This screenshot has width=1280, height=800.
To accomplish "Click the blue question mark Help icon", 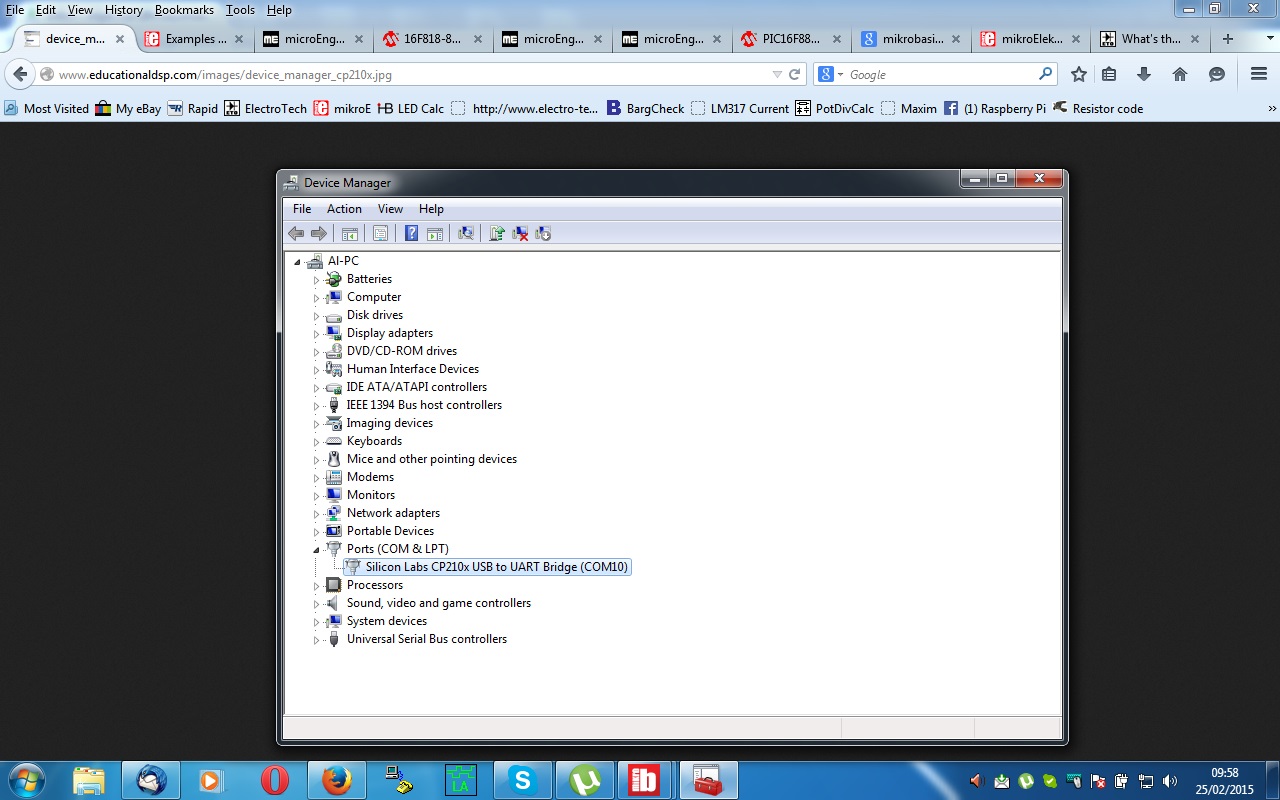I will (411, 233).
